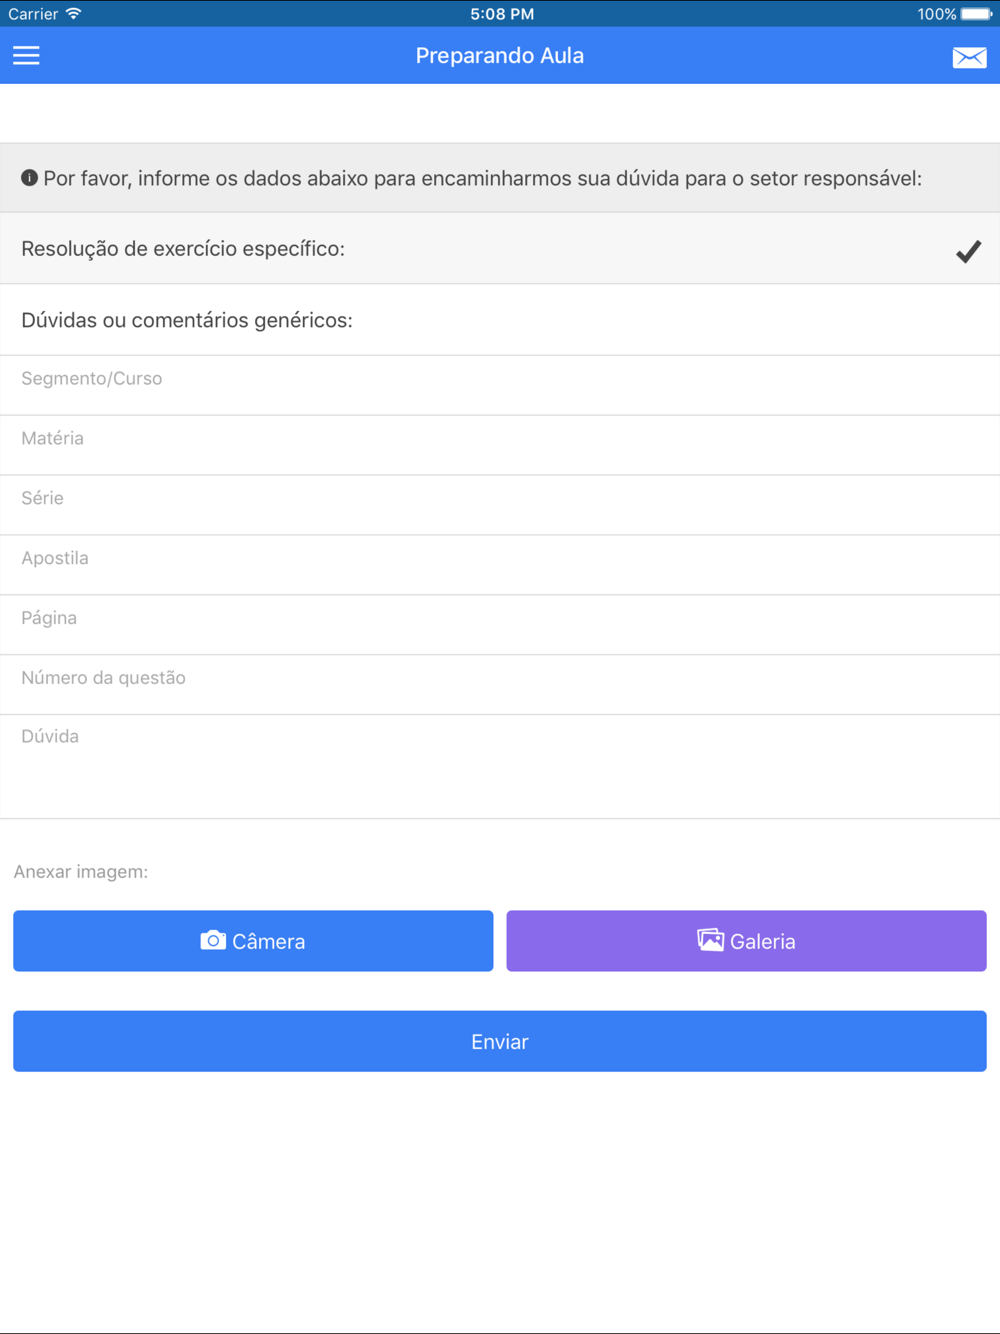This screenshot has width=1000, height=1334.
Task: Tap the Preparando Aula header title
Action: (500, 56)
